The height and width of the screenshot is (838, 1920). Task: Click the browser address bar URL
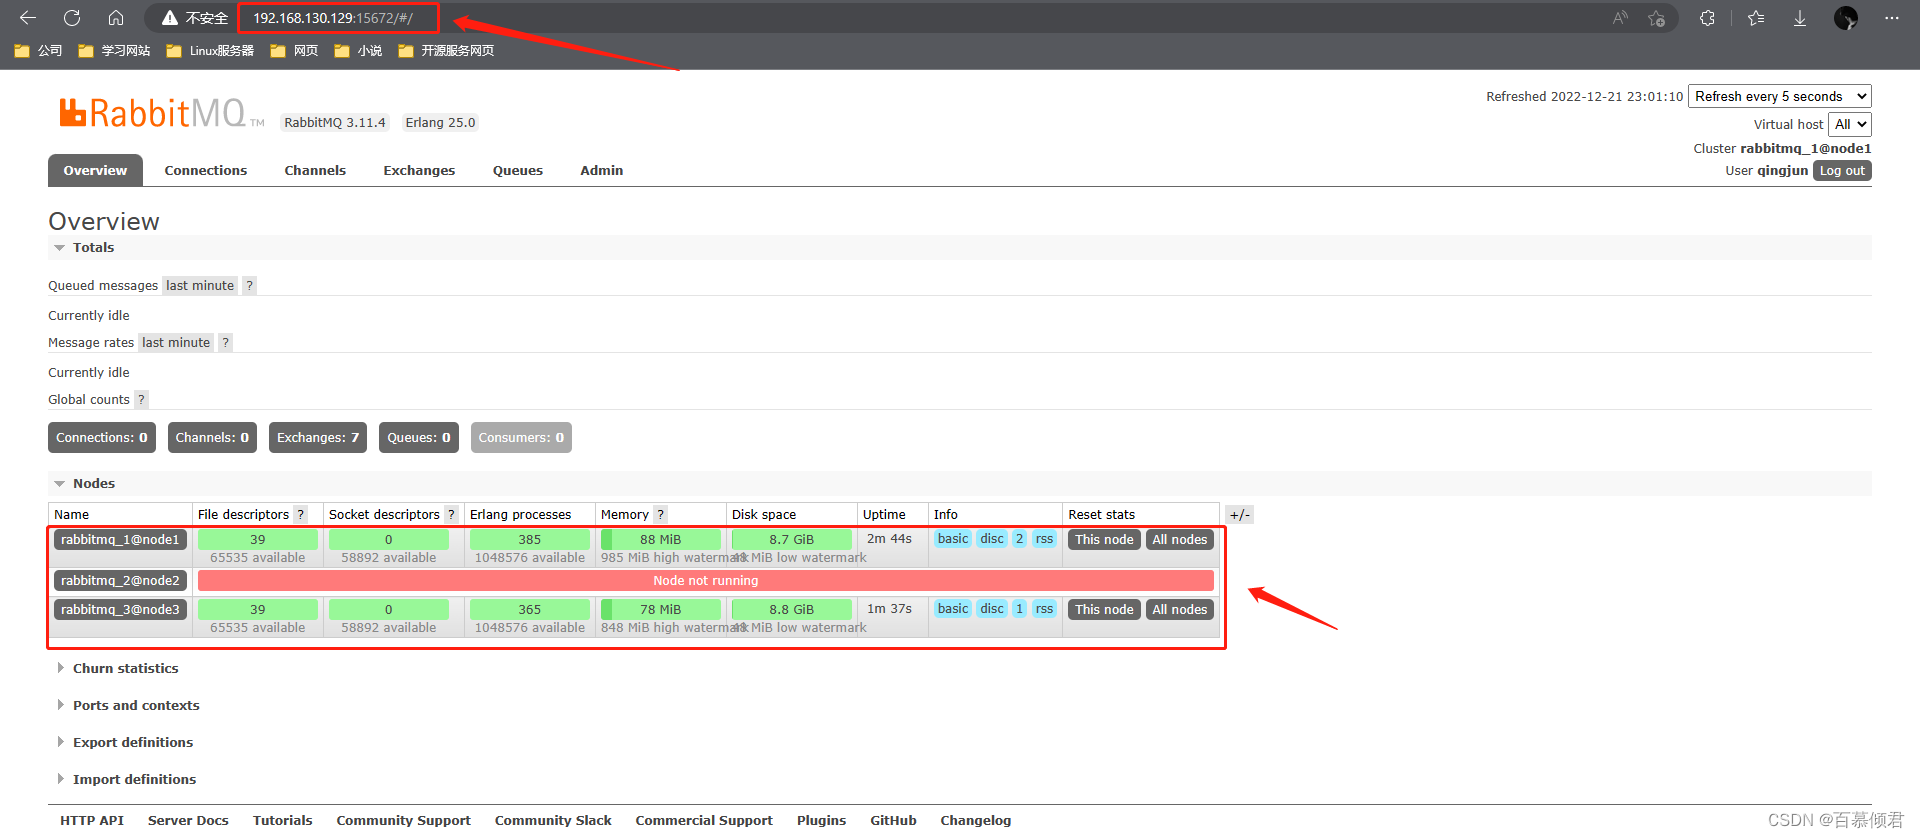coord(333,18)
